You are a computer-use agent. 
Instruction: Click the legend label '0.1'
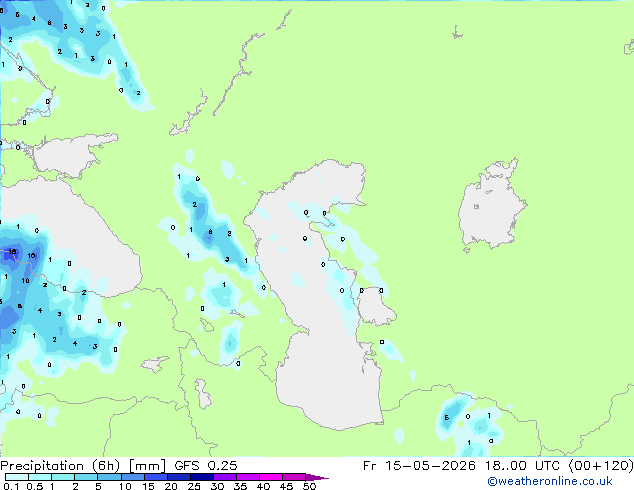[11, 486]
